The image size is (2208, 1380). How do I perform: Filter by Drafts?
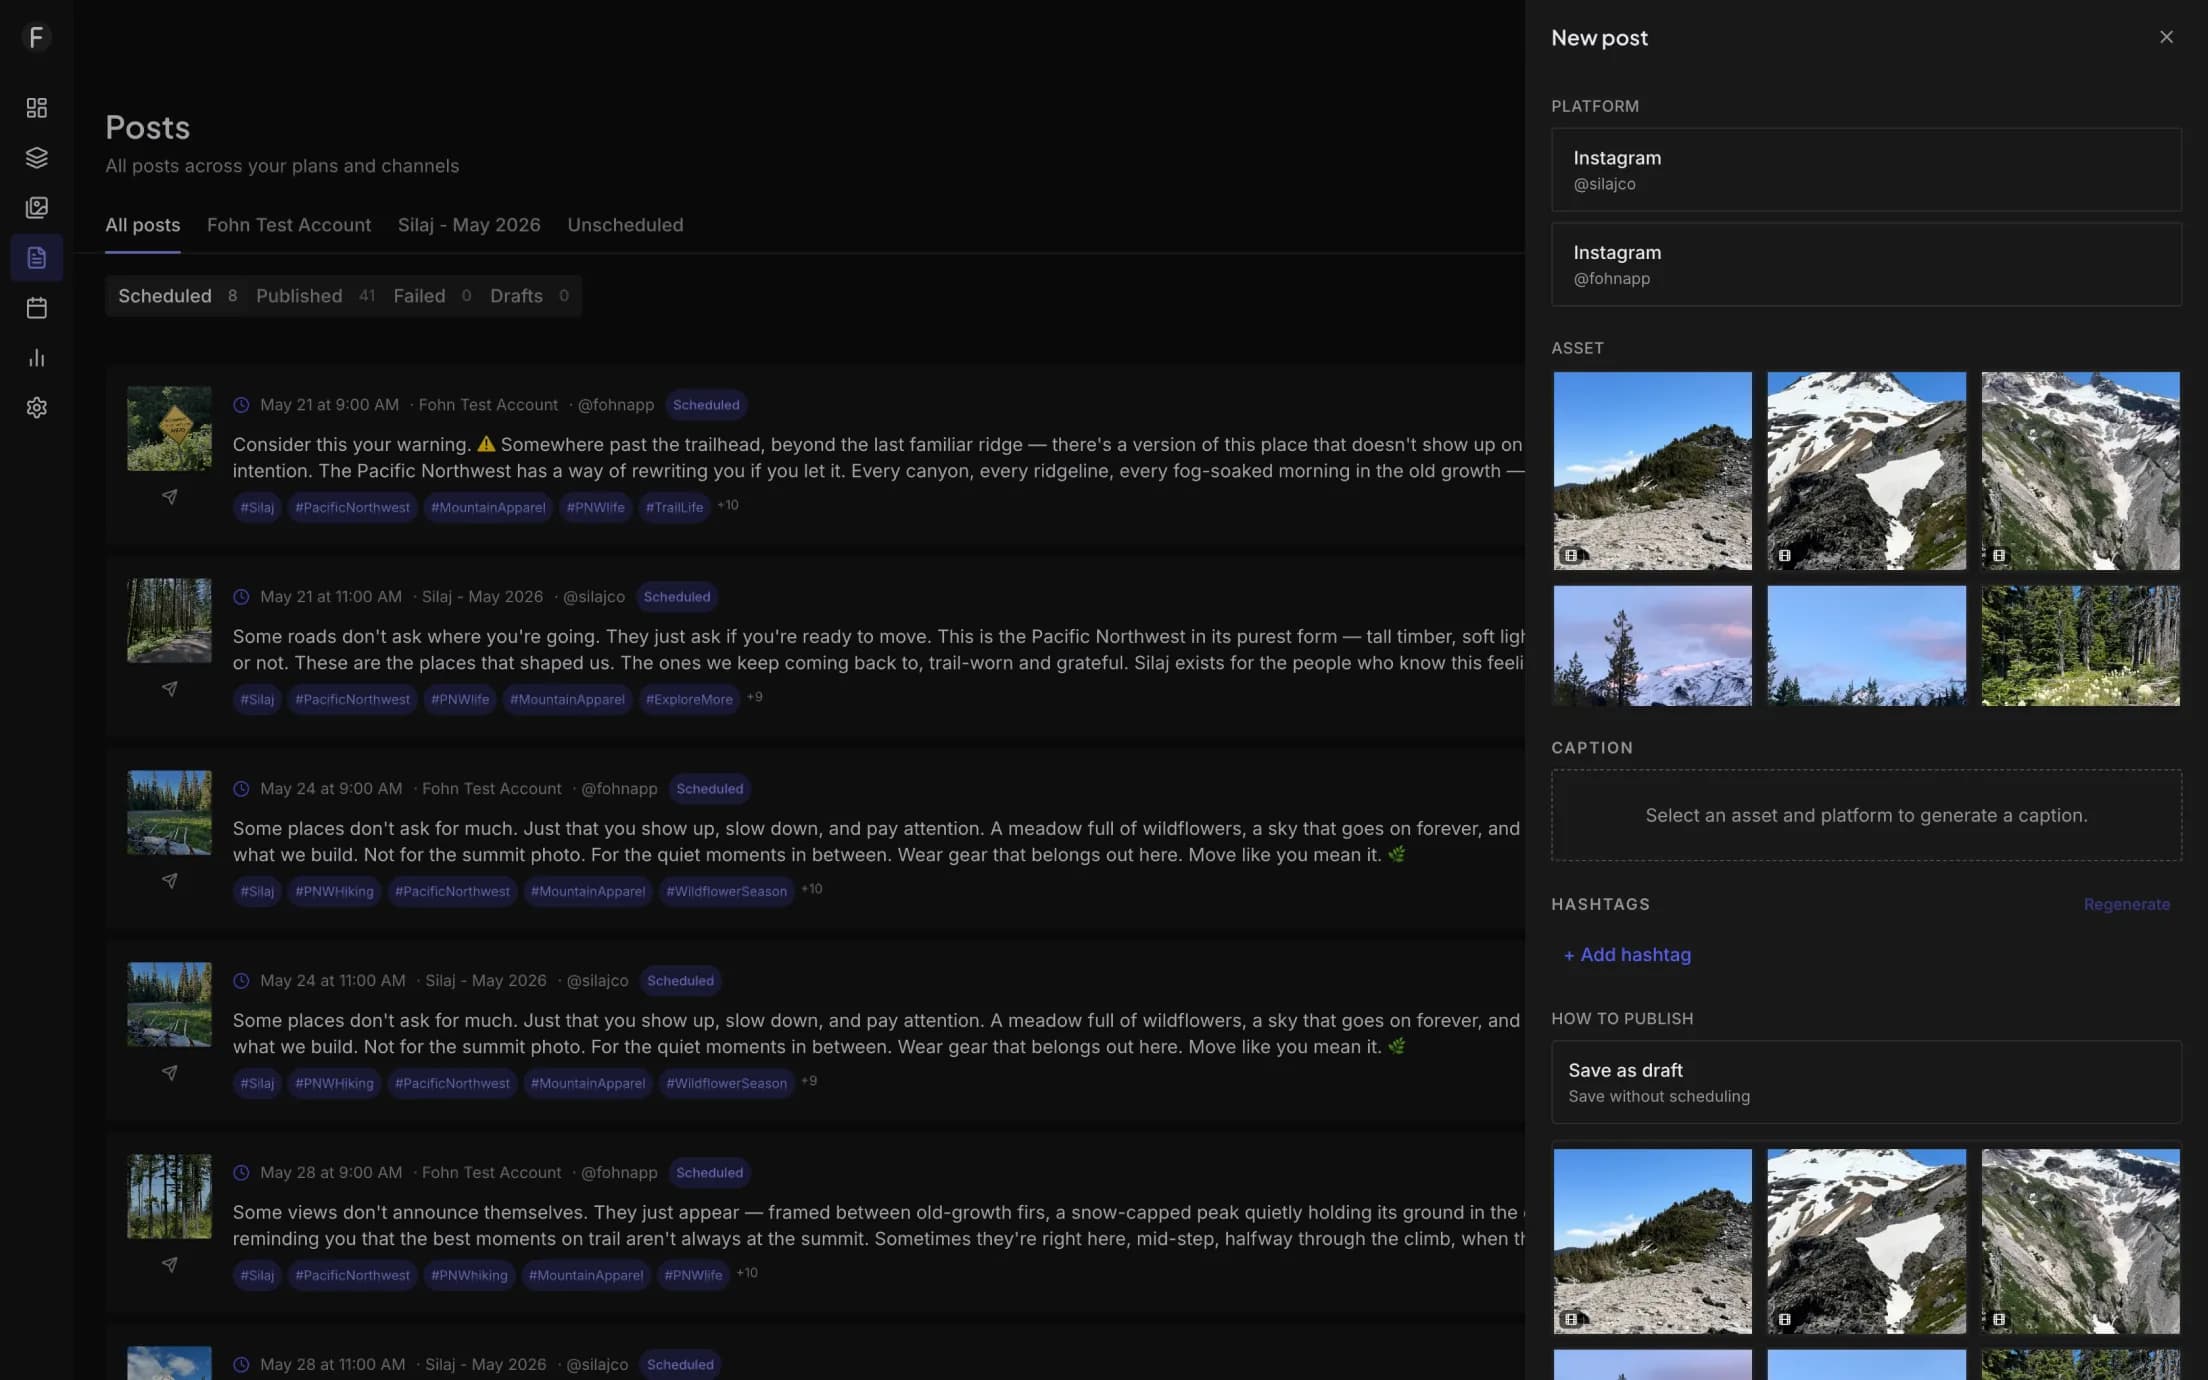pos(529,296)
